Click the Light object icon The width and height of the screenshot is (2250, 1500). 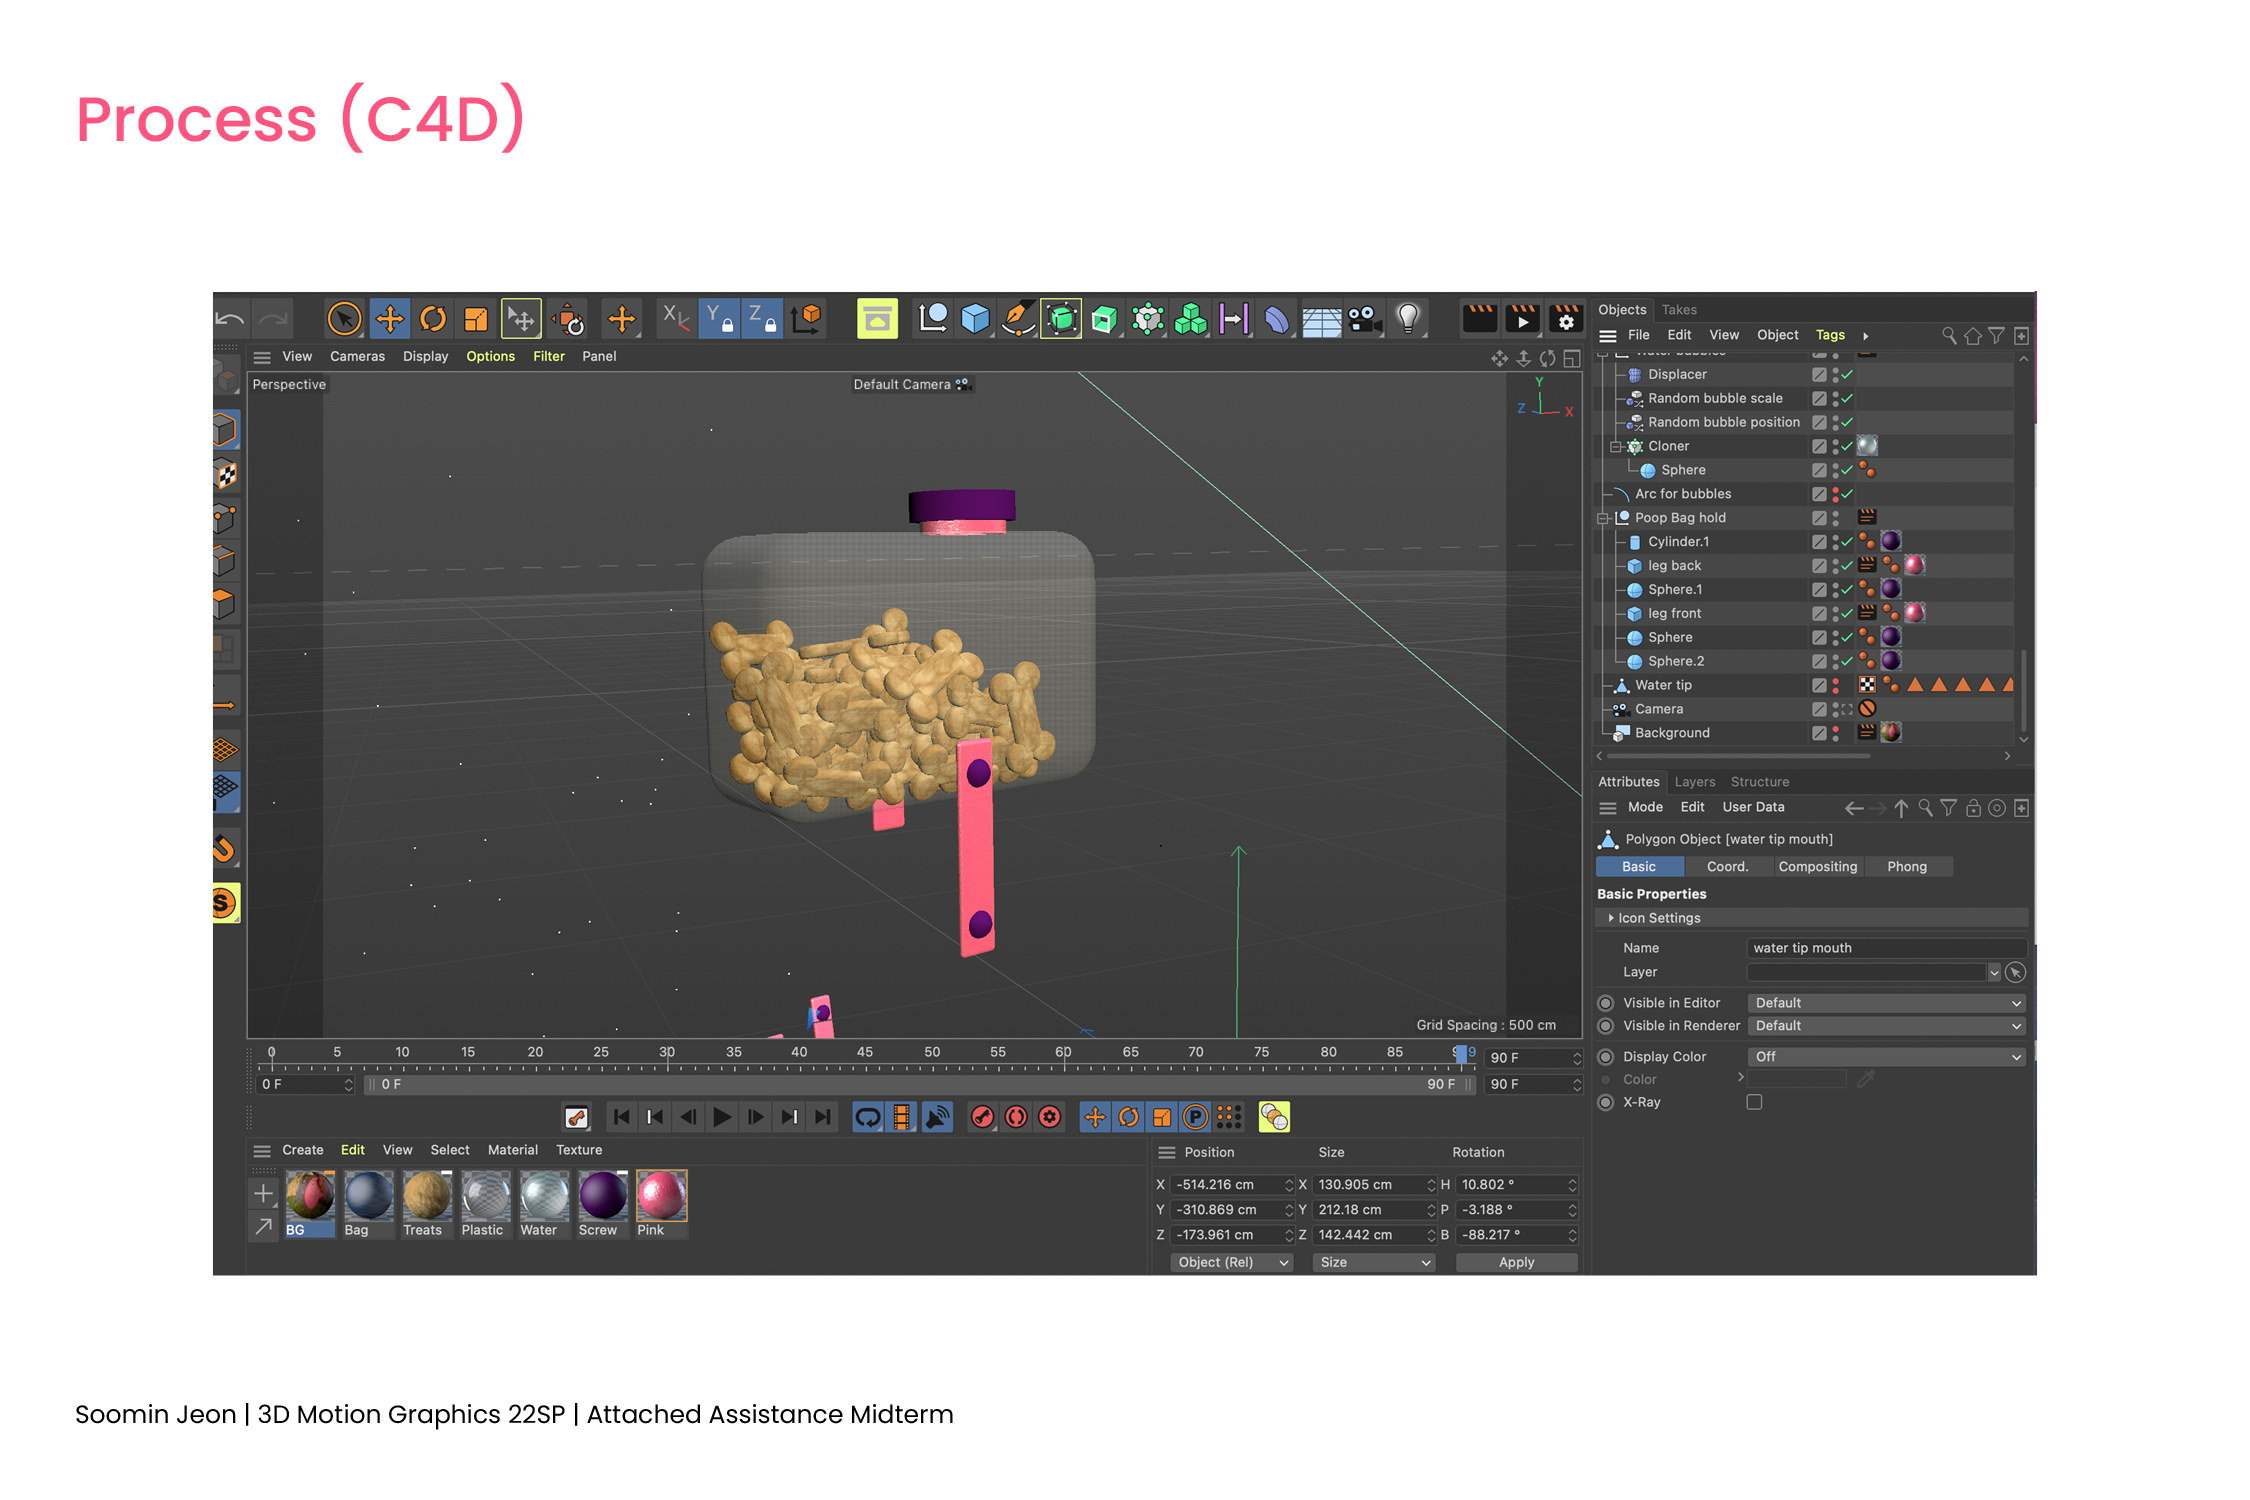(1408, 319)
